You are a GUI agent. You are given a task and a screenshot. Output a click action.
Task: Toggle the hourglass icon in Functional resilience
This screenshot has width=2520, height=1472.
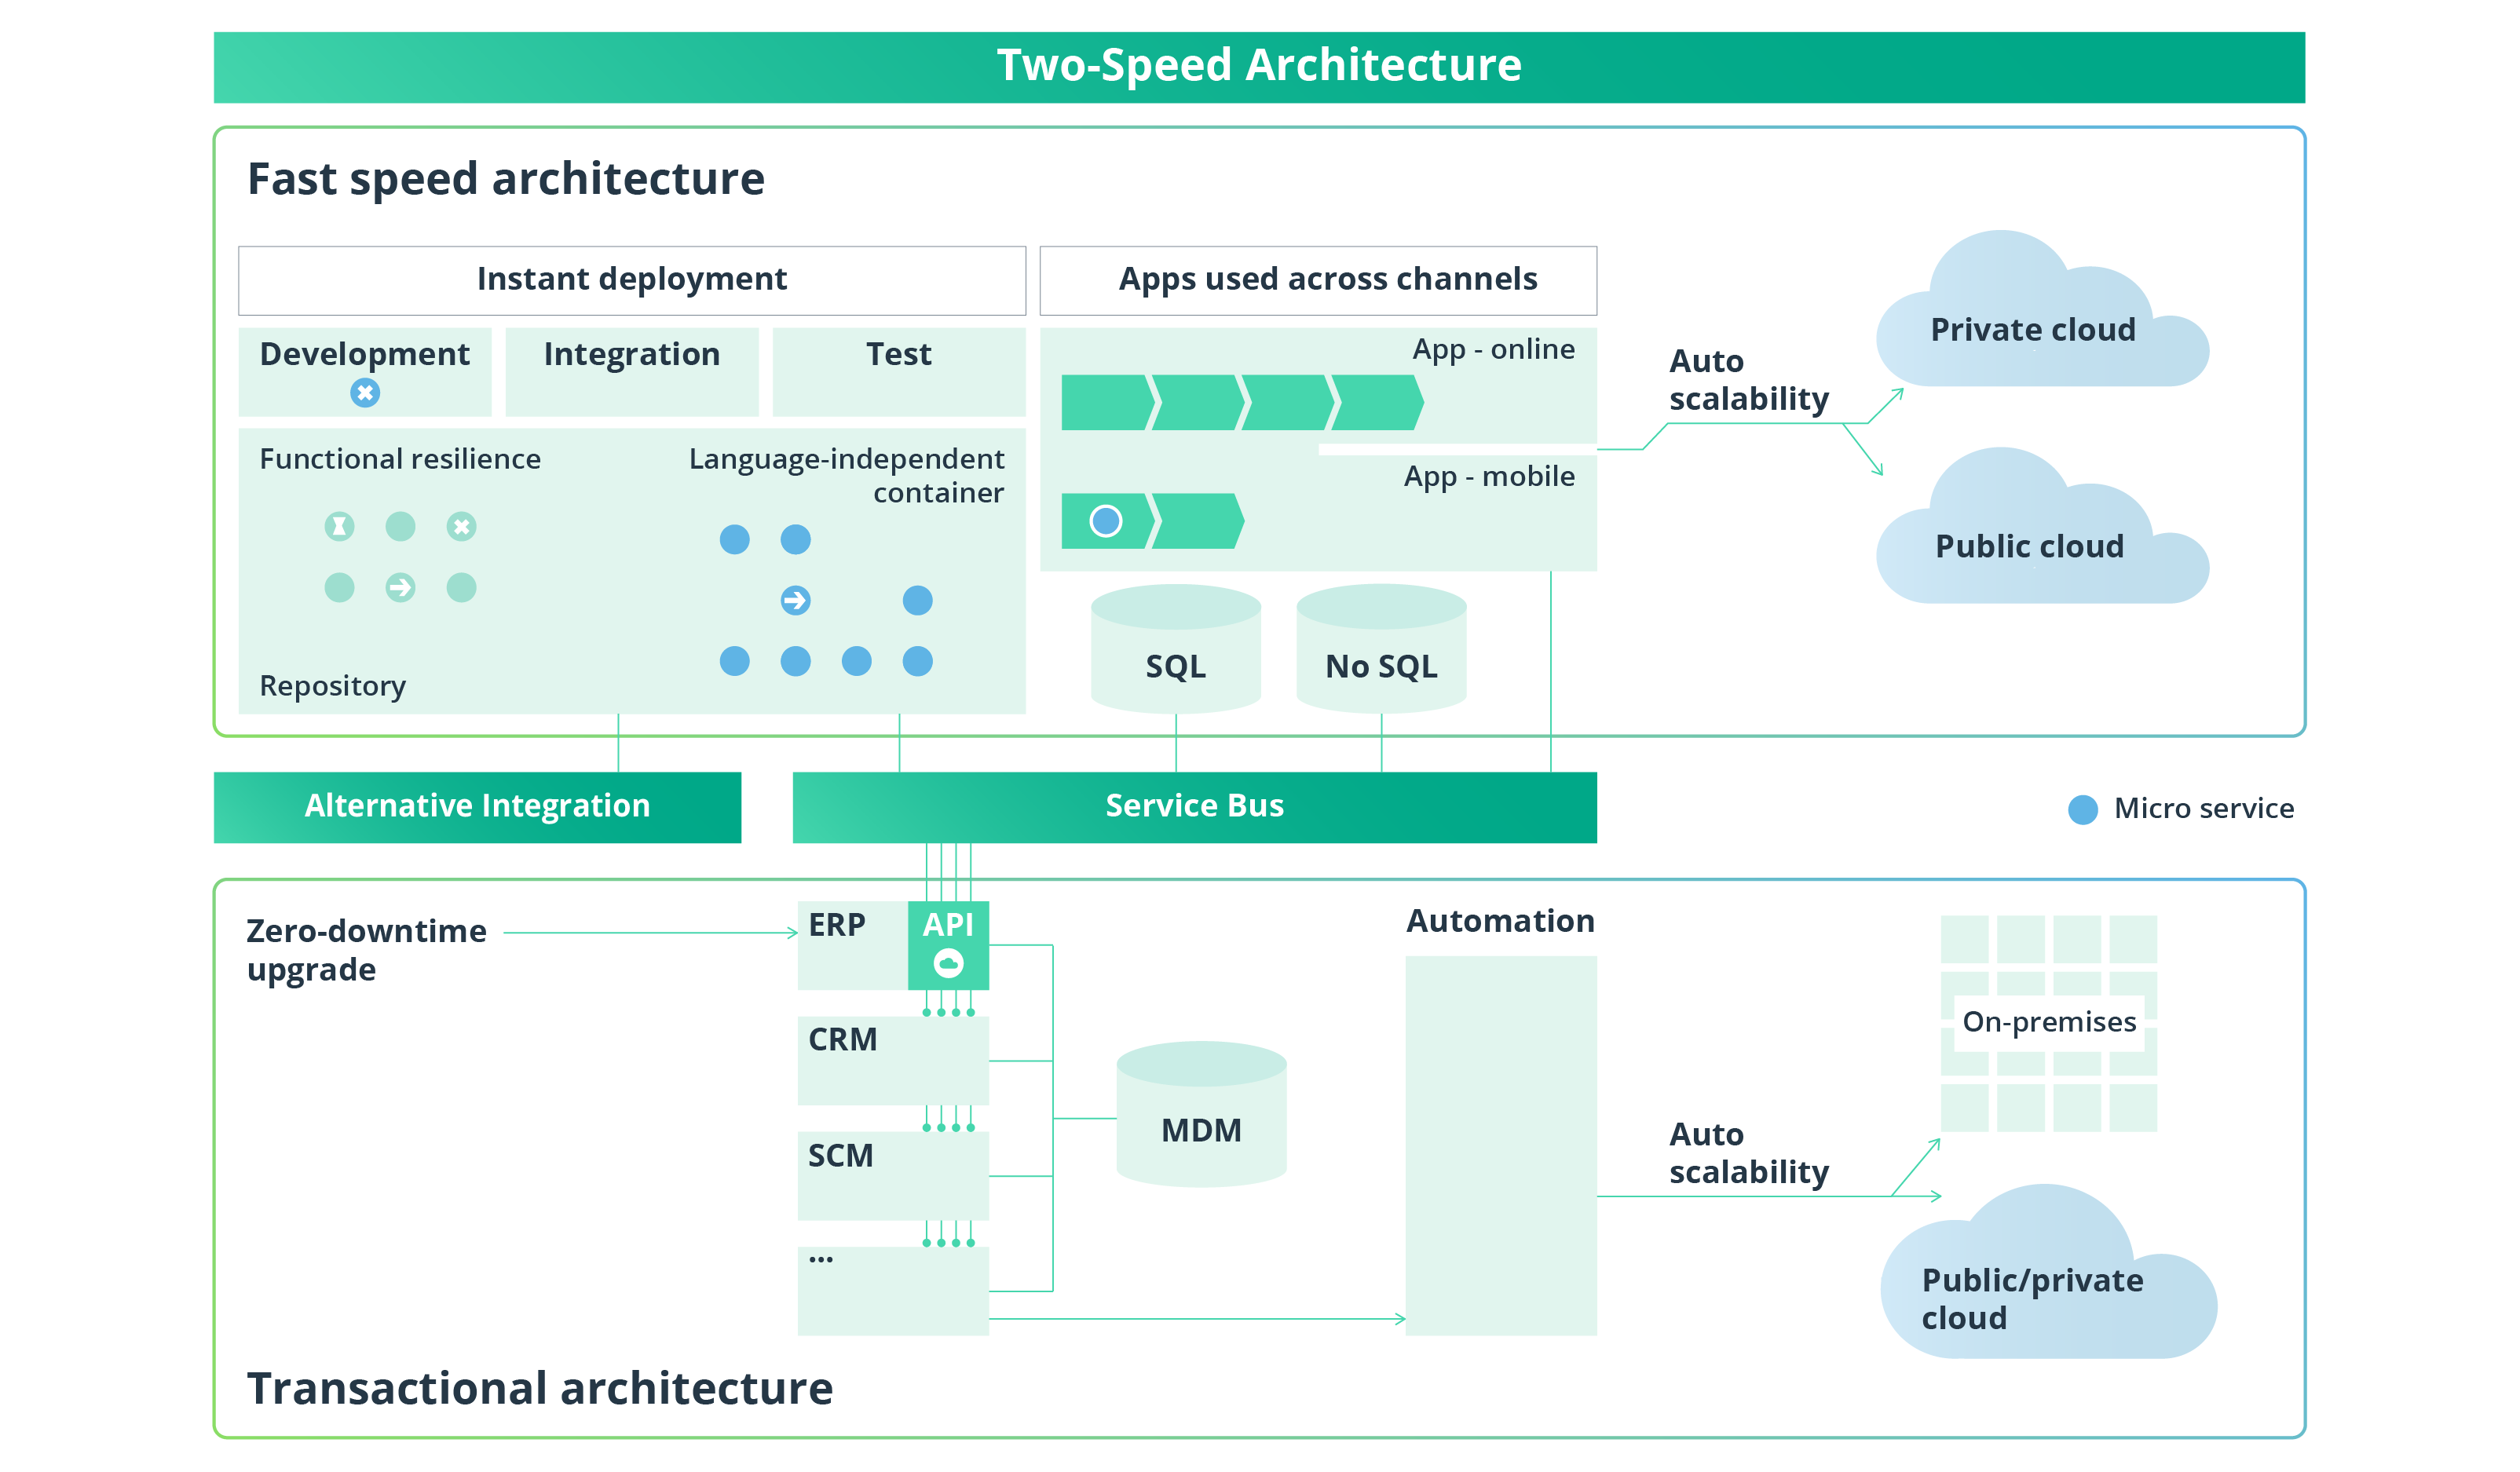click(x=340, y=526)
